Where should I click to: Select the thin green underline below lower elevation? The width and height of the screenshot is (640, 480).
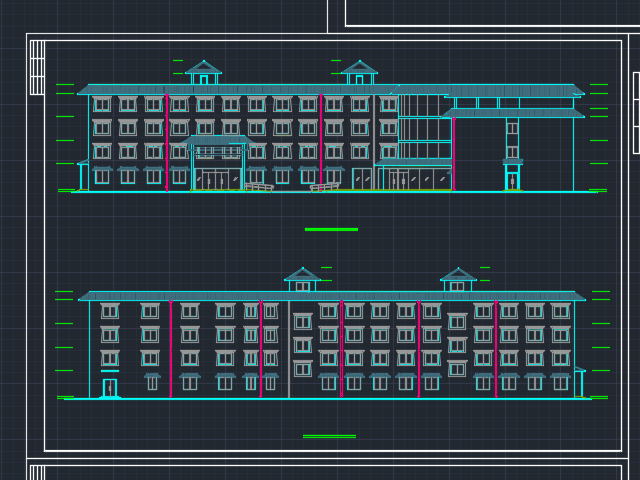pyautogui.click(x=329, y=436)
